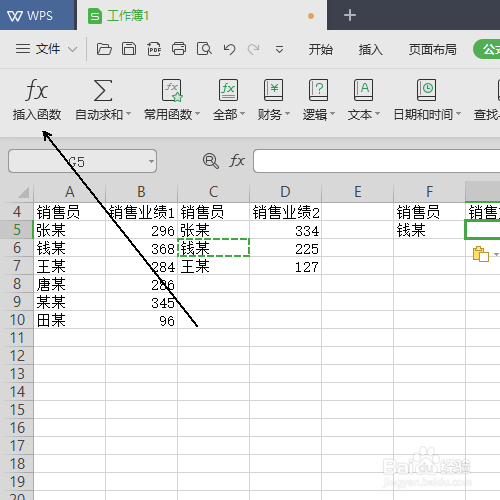This screenshot has height=500, width=500.
Task: Open the Date and Time (日期和时间) icon
Action: point(427,90)
